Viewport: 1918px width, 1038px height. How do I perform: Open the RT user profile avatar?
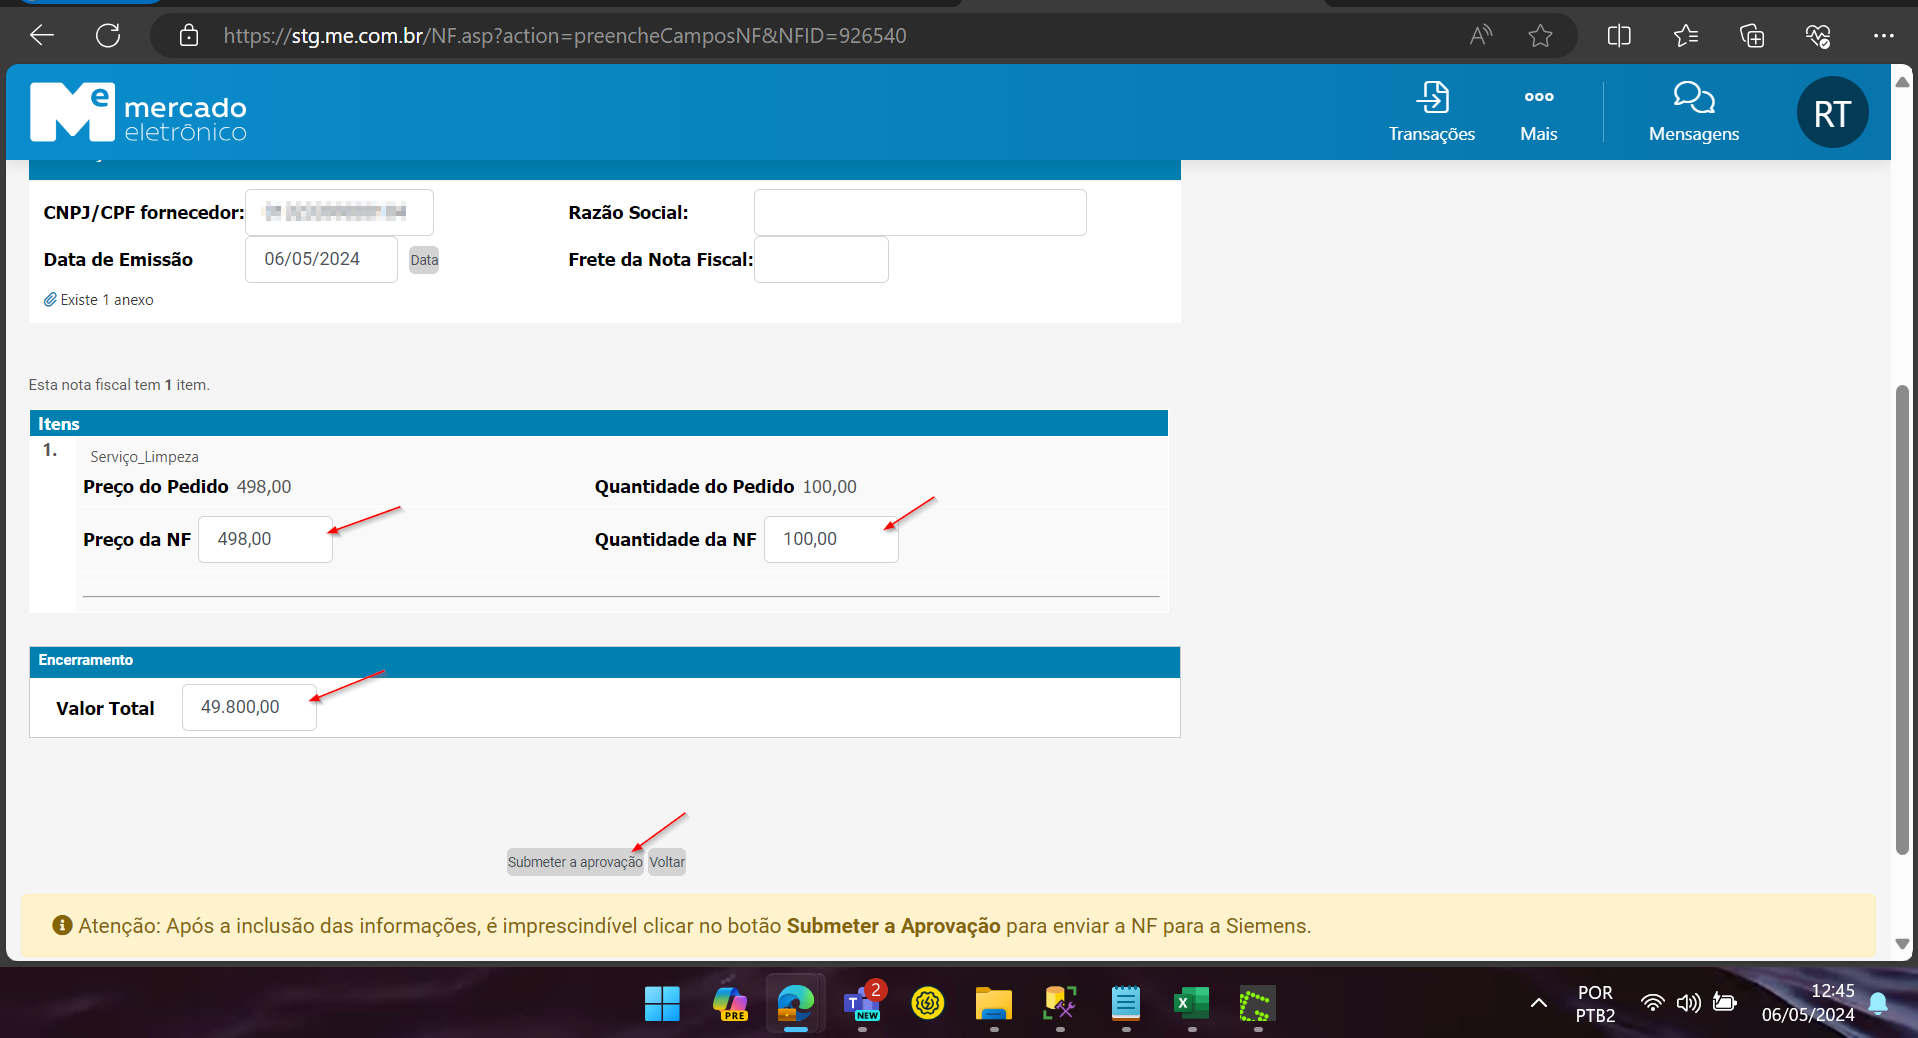(1831, 113)
